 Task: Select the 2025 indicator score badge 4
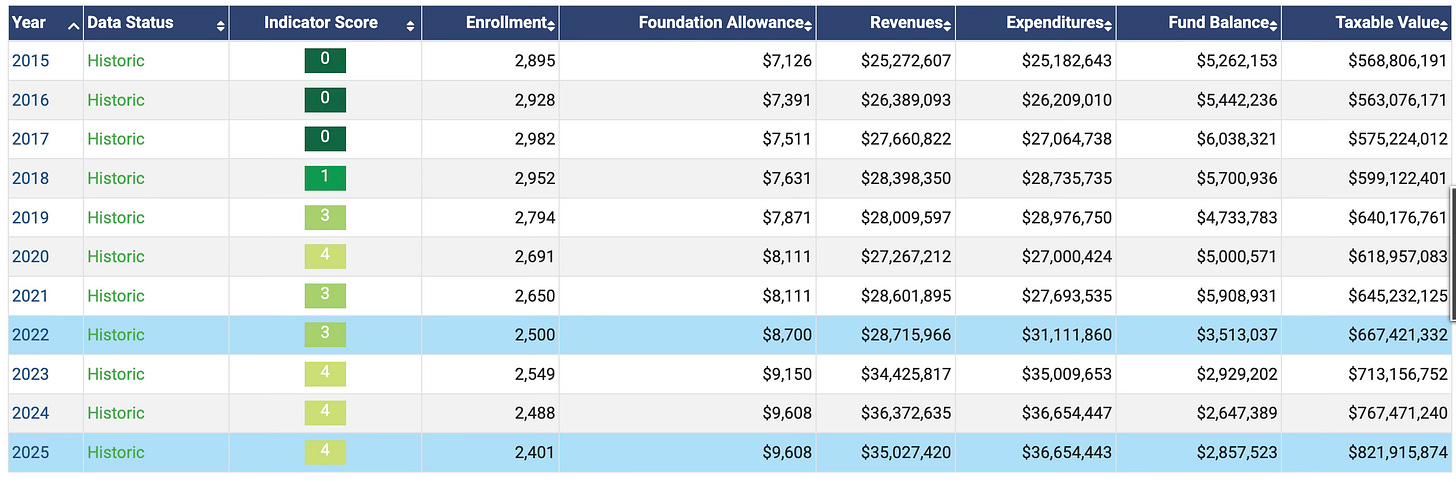coord(325,451)
